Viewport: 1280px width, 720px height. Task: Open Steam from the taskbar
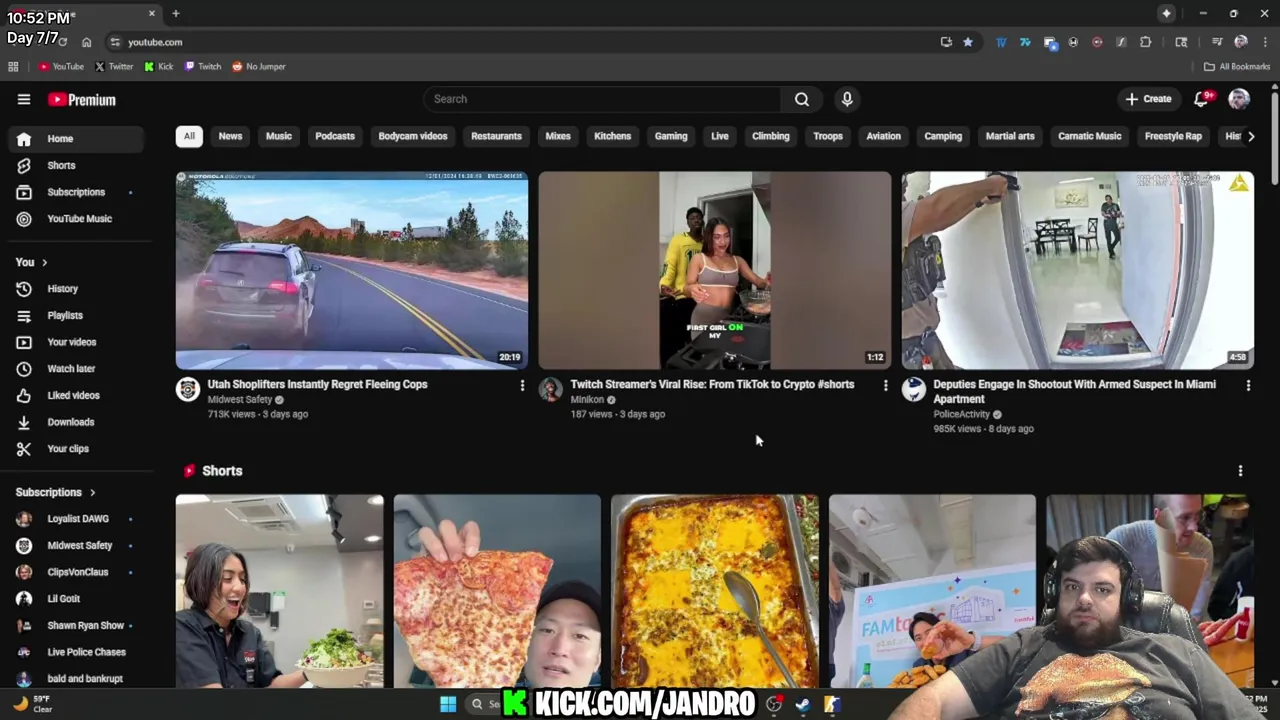[x=802, y=704]
